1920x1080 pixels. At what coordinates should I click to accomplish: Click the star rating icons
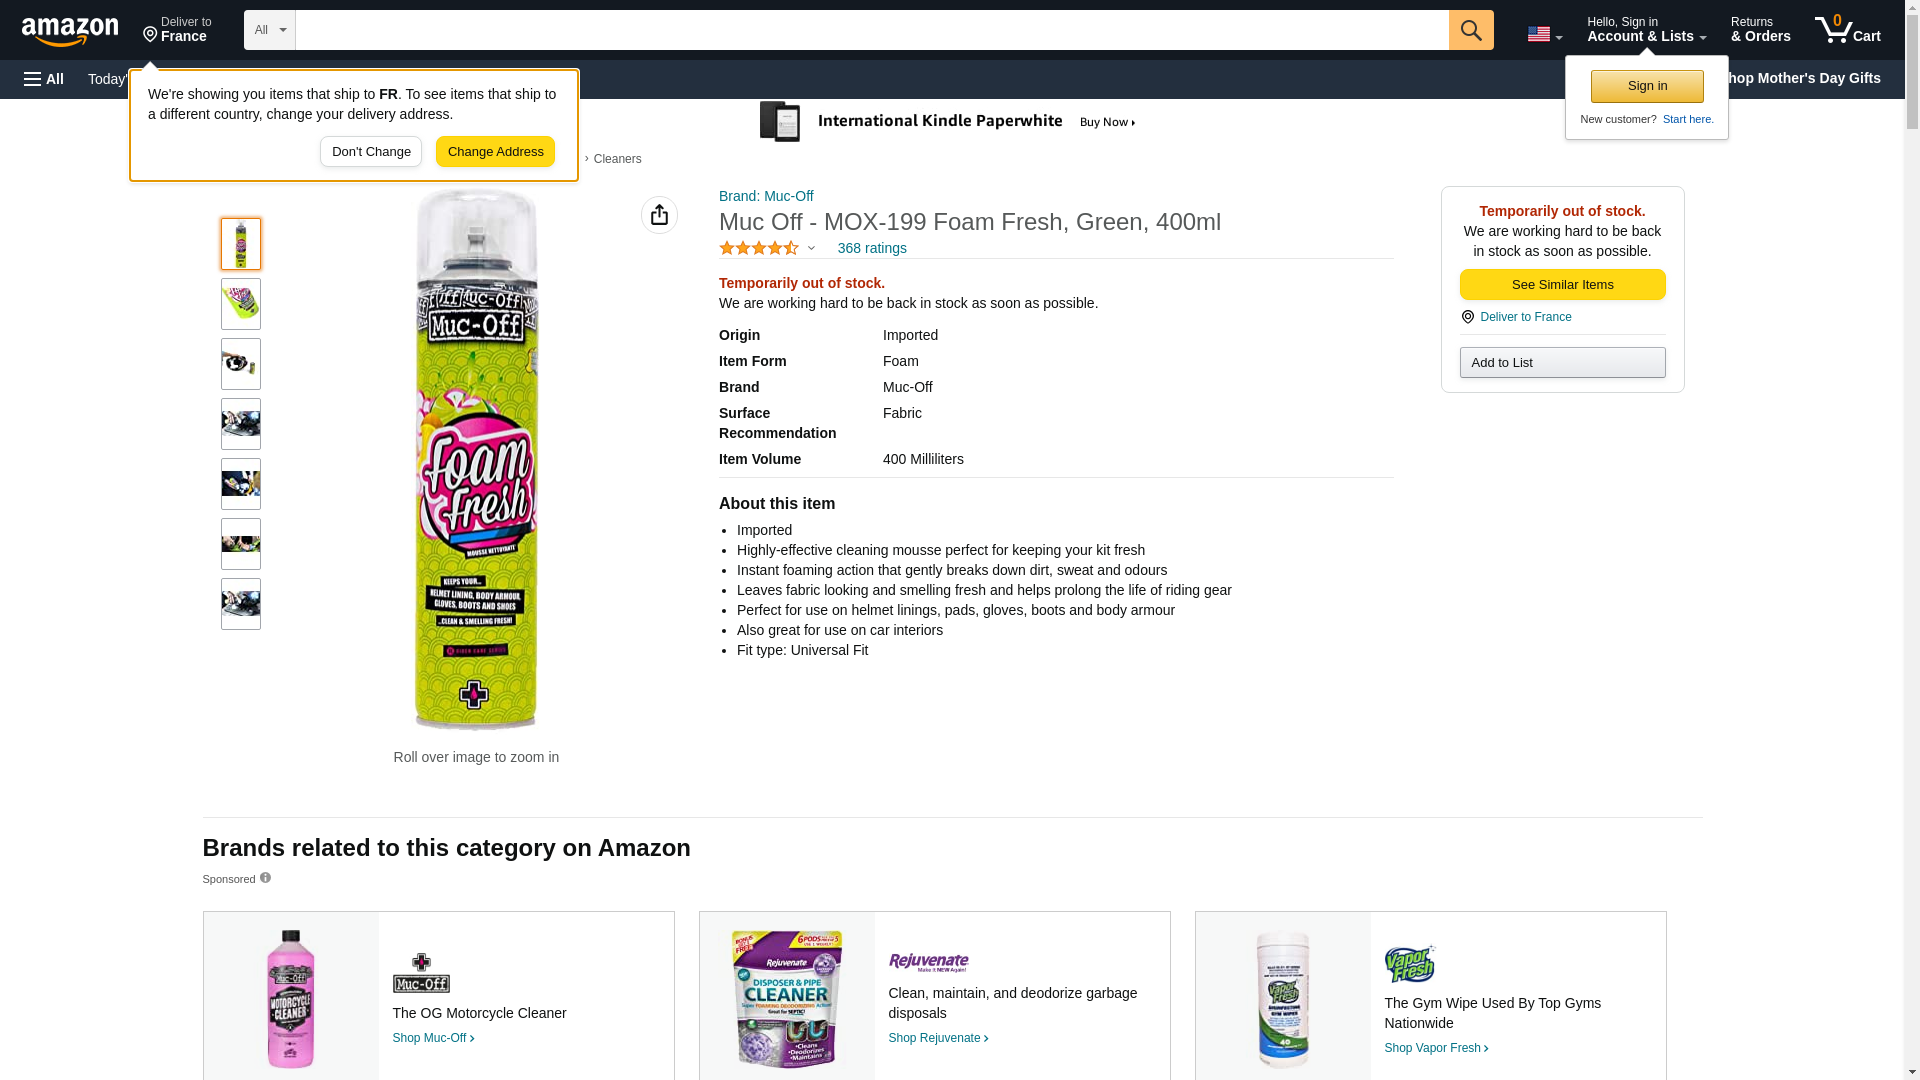759,248
